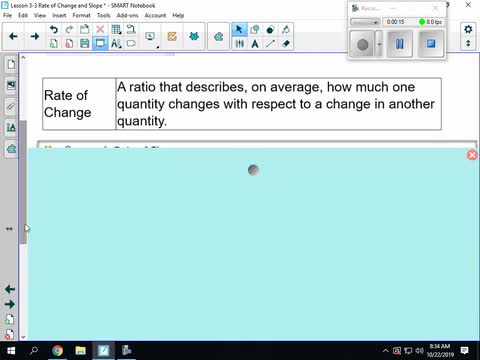Open the recorder record options arrow
The image size is (480, 360).
click(x=379, y=44)
